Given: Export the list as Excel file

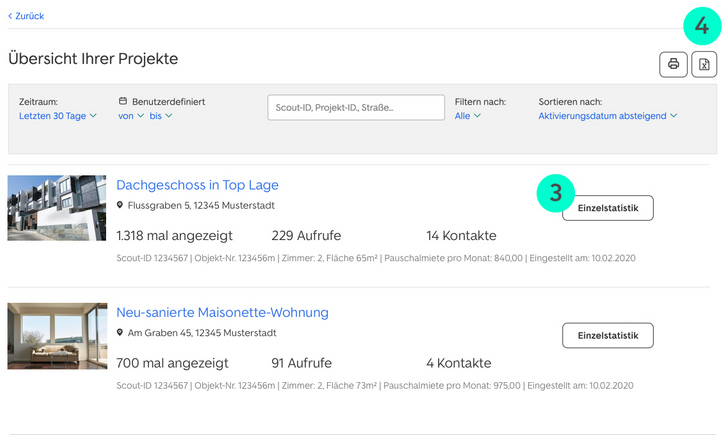Looking at the screenshot, I should click(x=704, y=64).
